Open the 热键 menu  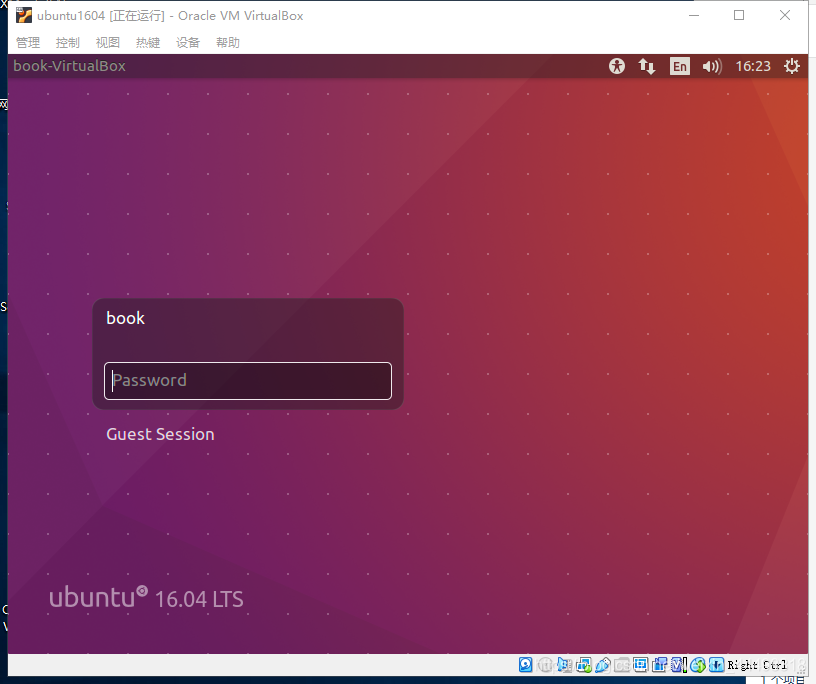pos(148,43)
